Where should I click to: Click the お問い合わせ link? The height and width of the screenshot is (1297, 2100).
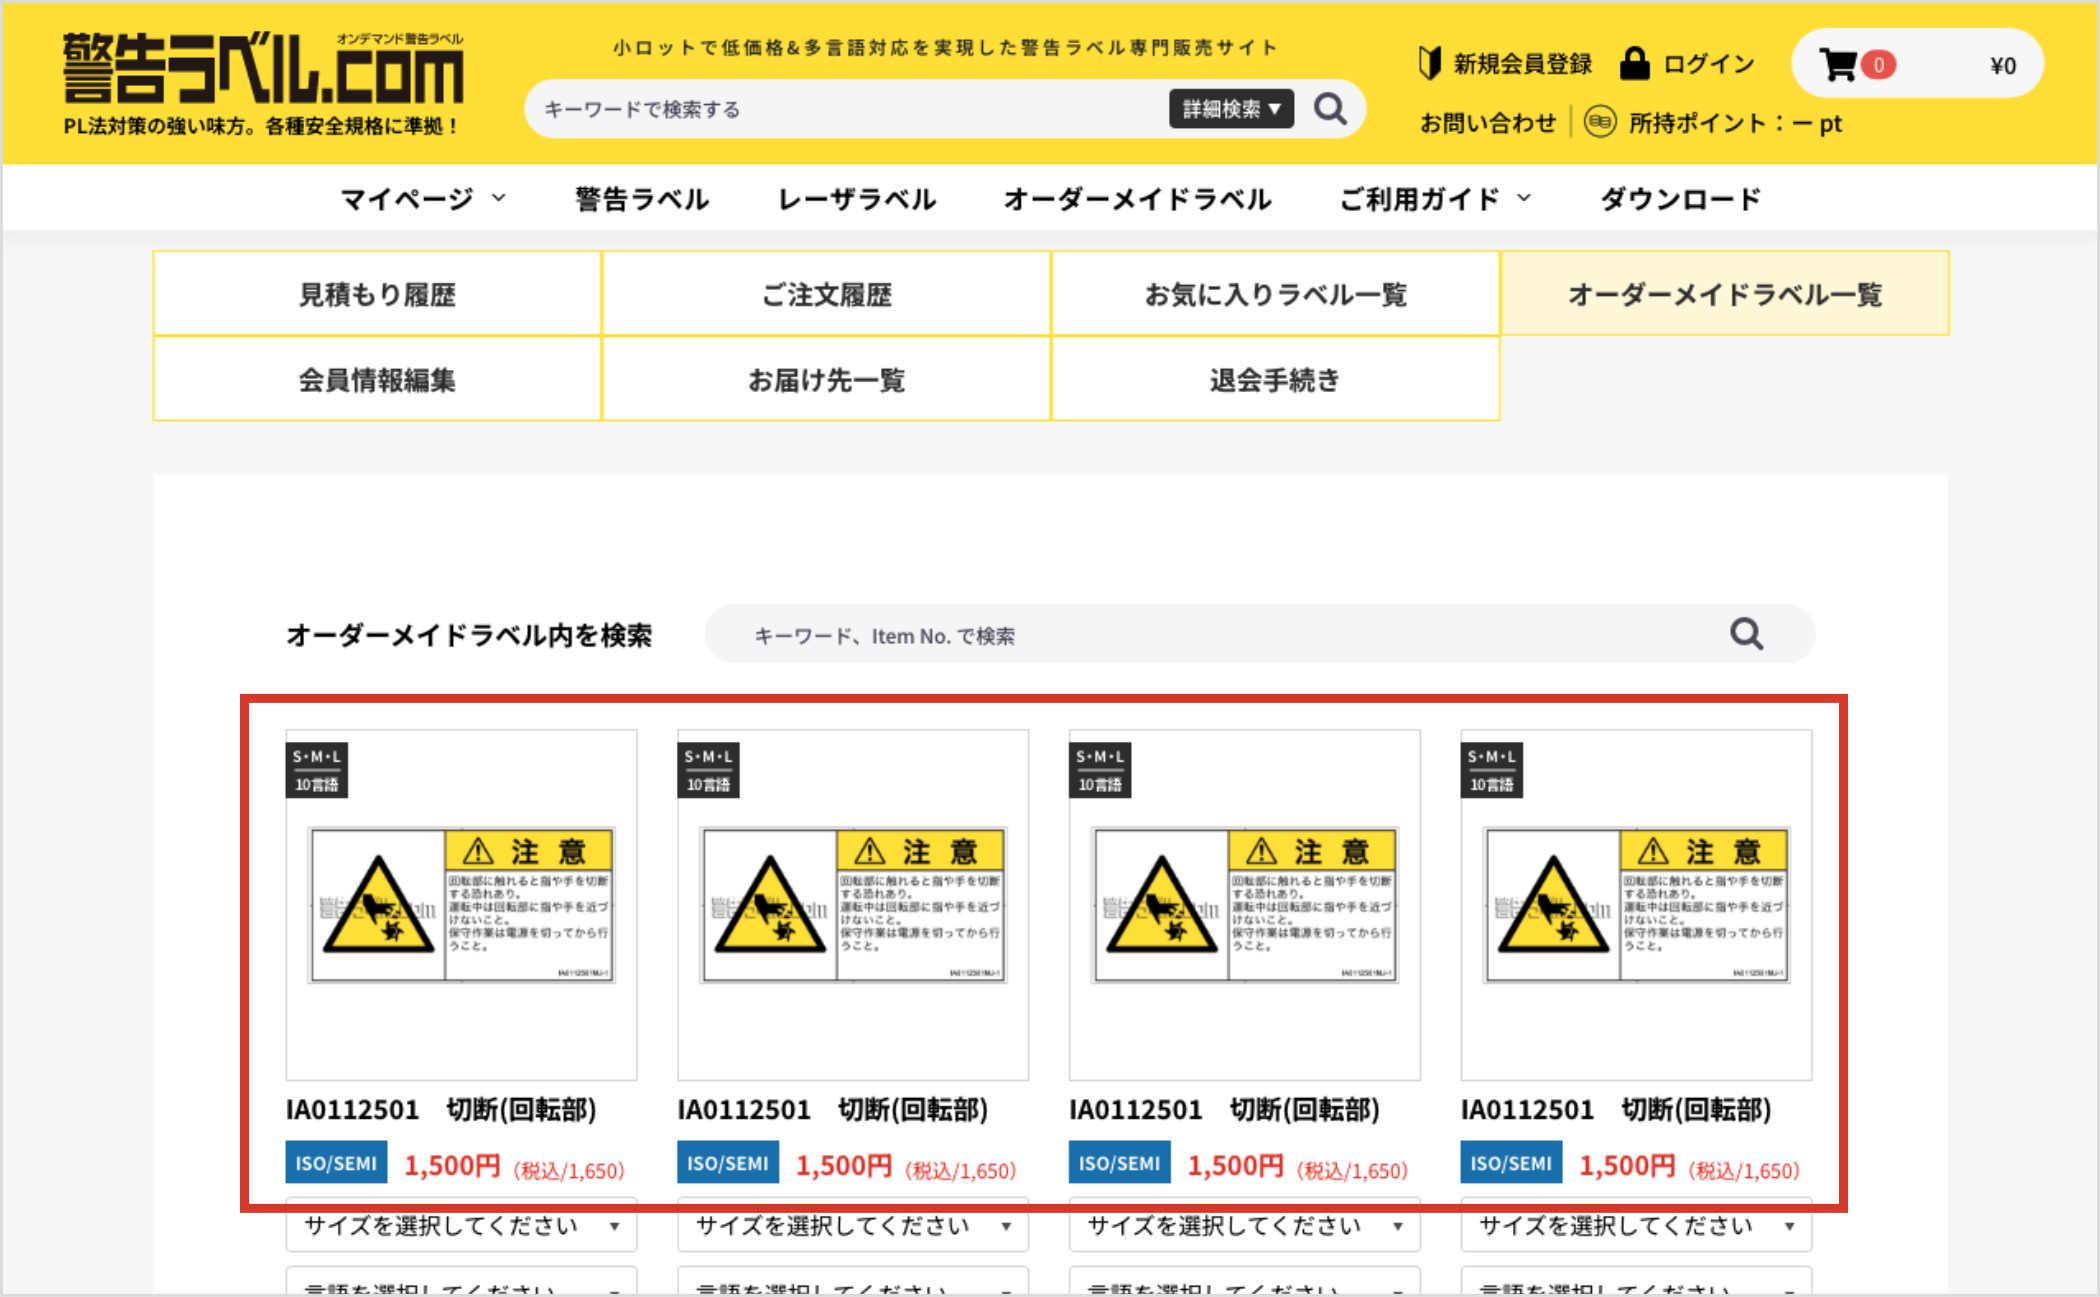(1489, 122)
